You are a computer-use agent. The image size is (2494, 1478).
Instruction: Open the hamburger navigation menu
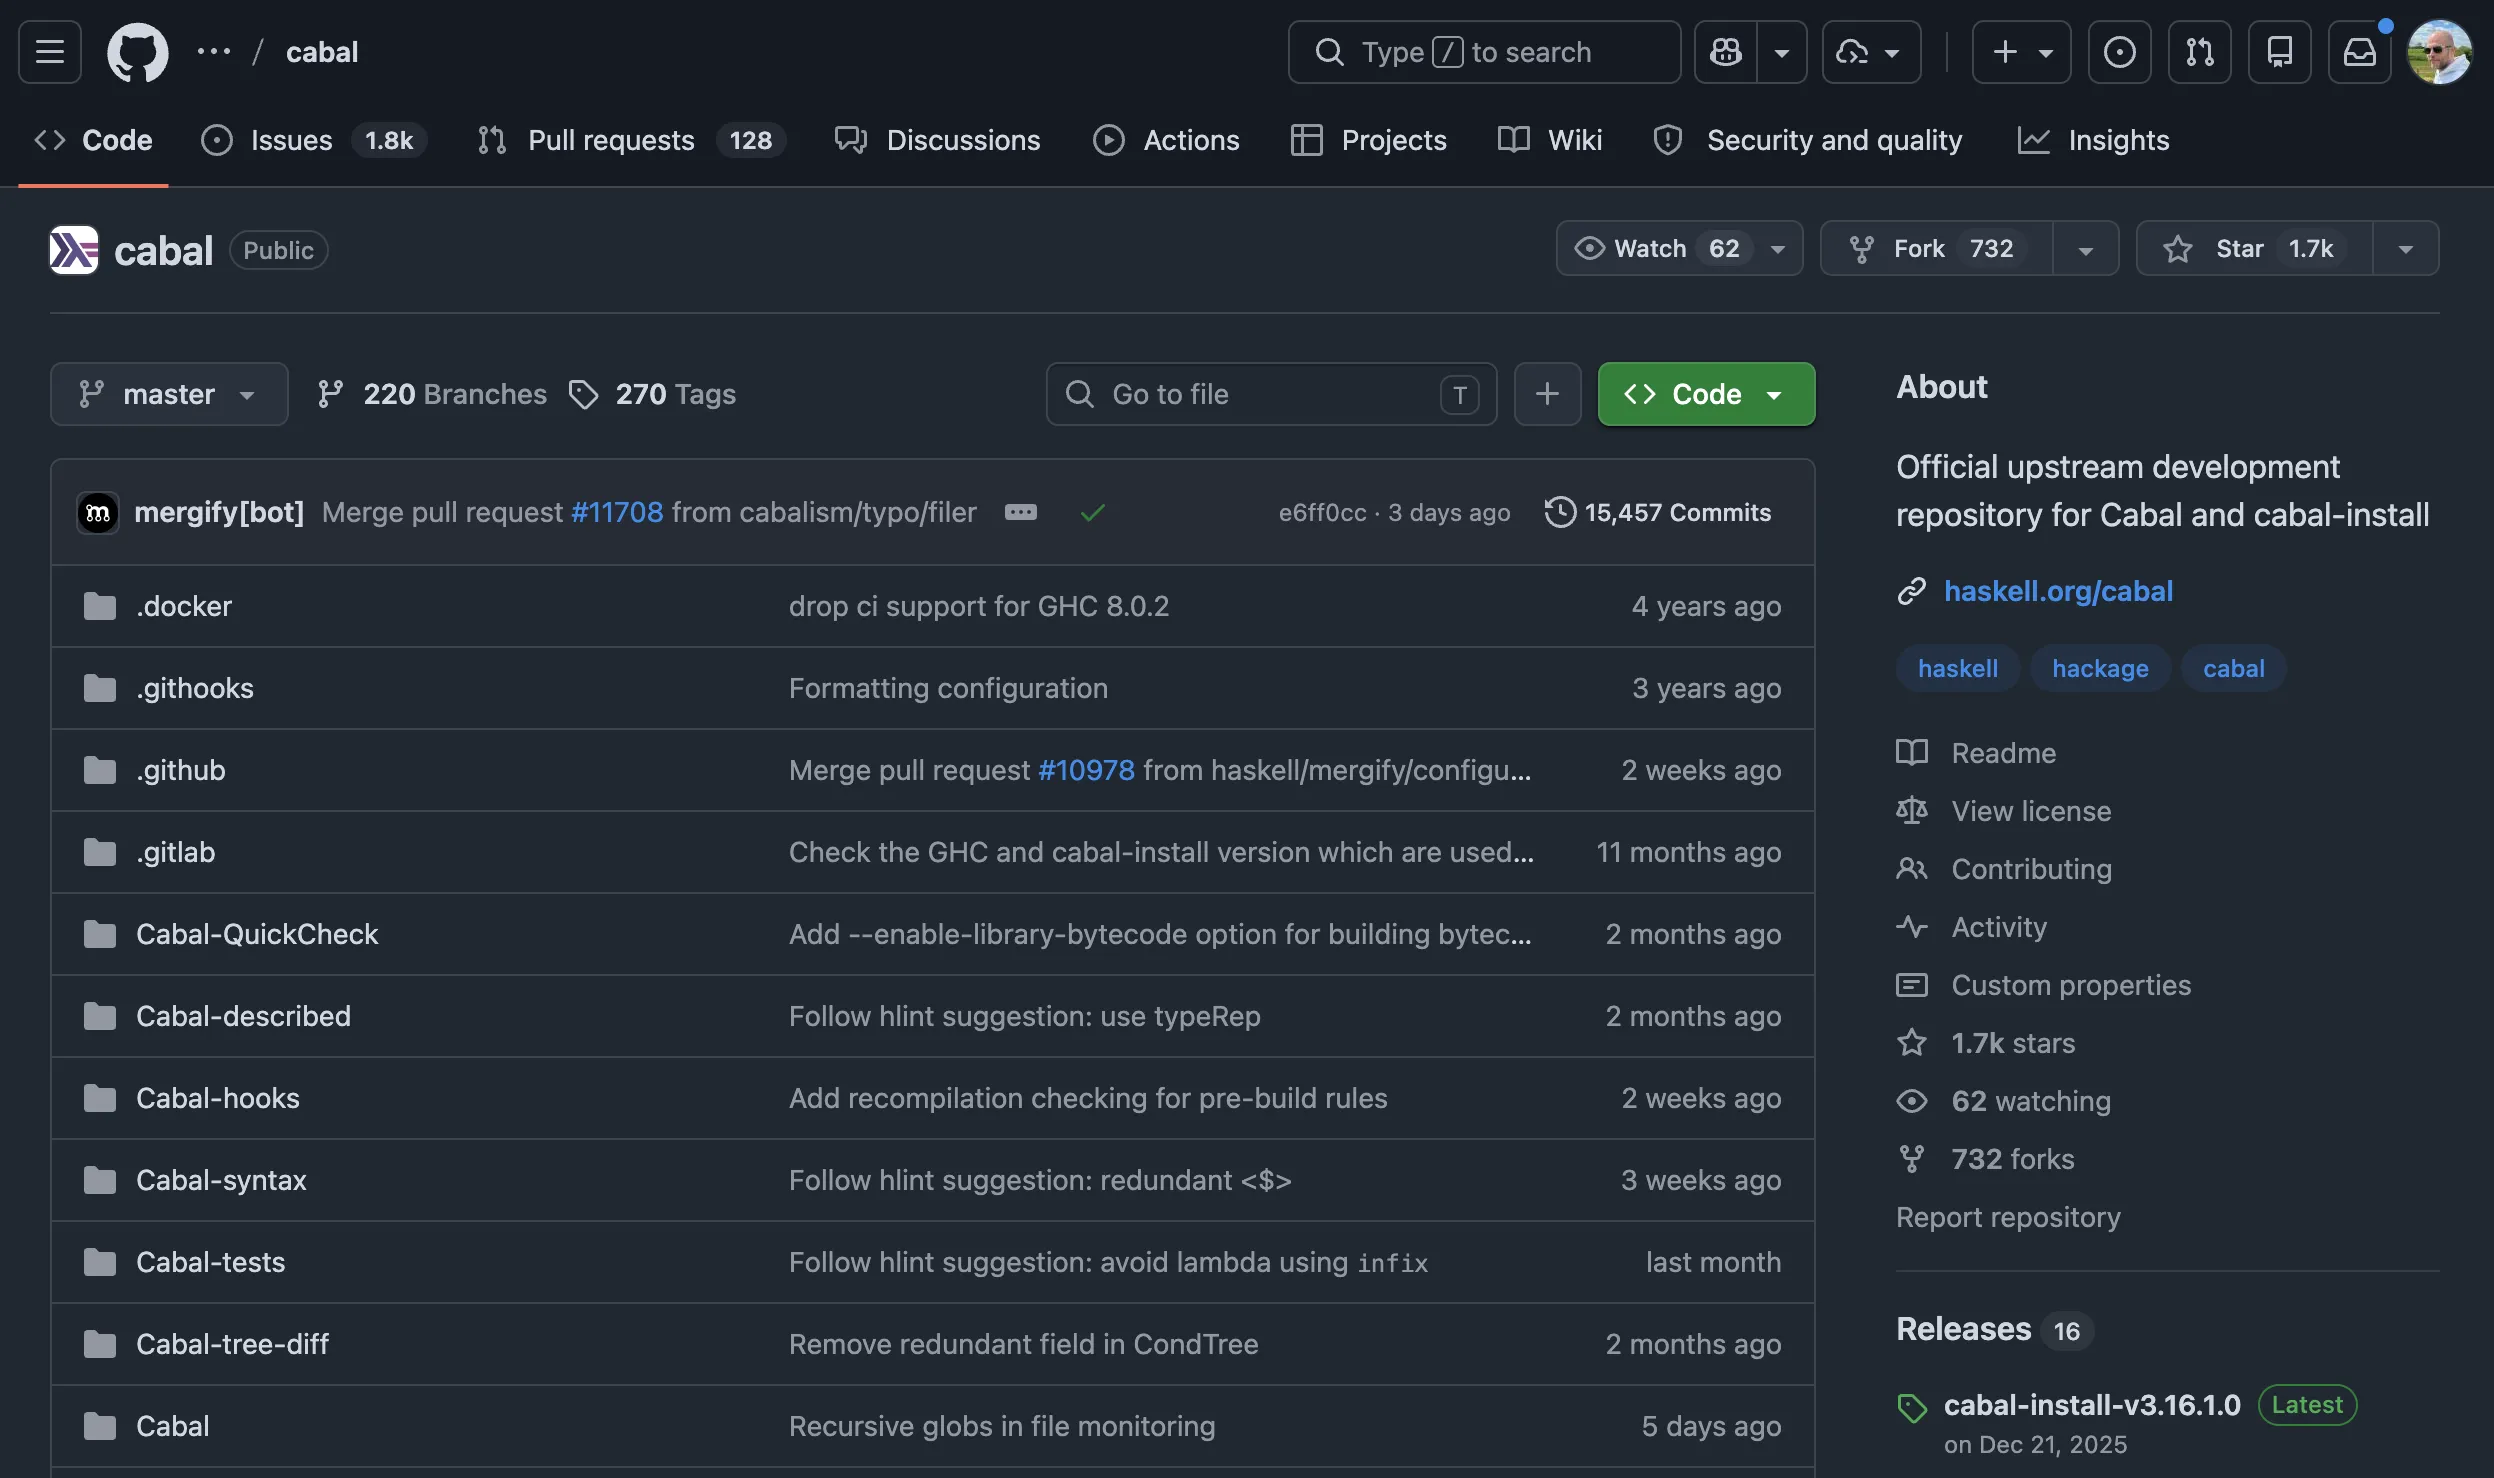point(50,52)
